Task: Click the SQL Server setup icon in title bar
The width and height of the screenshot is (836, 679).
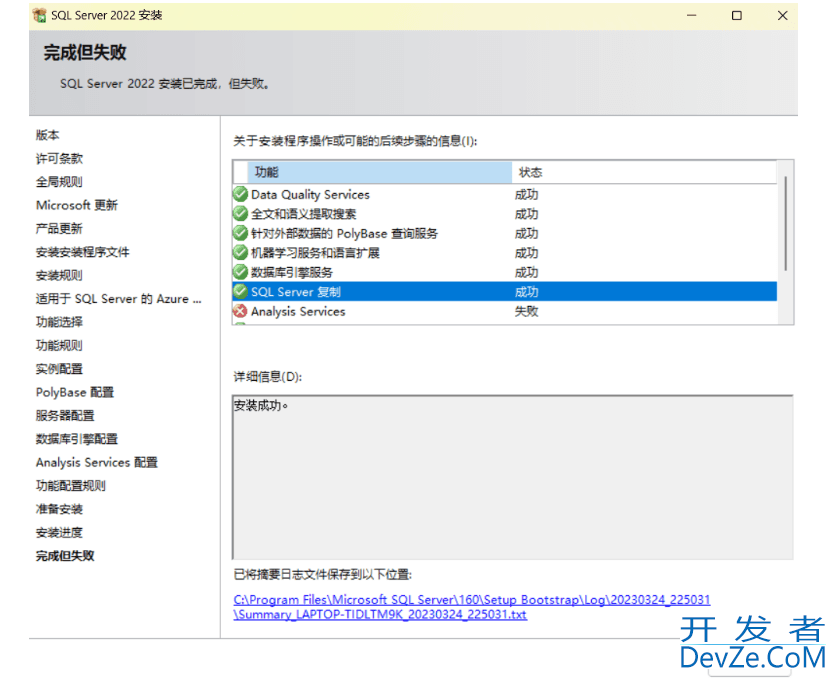Action: pyautogui.click(x=39, y=15)
